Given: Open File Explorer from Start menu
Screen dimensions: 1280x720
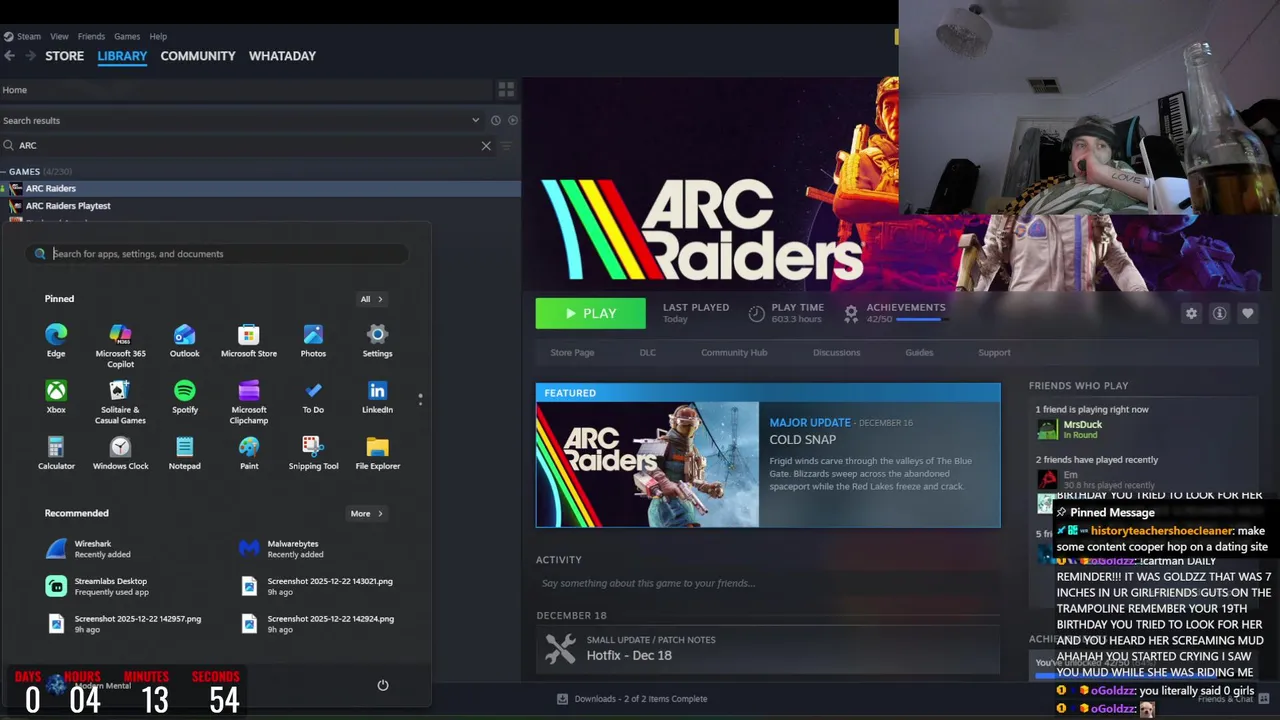Looking at the screenshot, I should [377, 452].
